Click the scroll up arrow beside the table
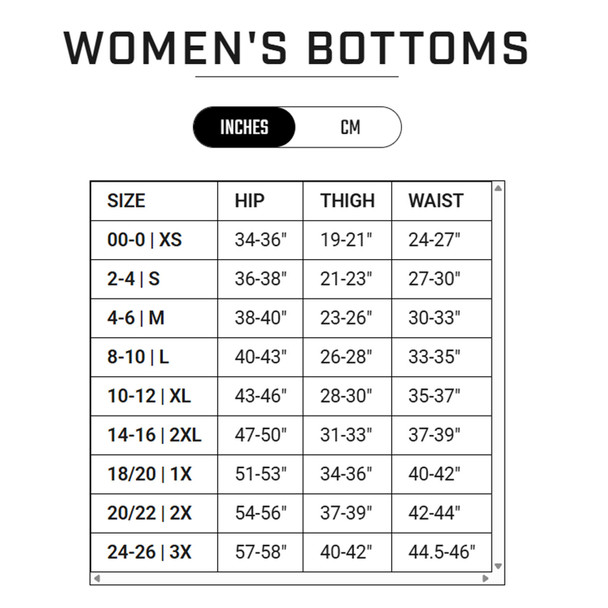Viewport: 608px width, 608px height. tap(498, 187)
